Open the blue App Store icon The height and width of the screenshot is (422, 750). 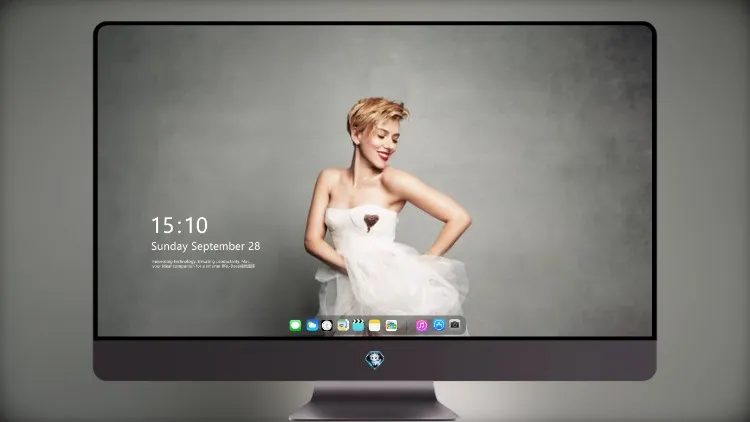point(439,325)
